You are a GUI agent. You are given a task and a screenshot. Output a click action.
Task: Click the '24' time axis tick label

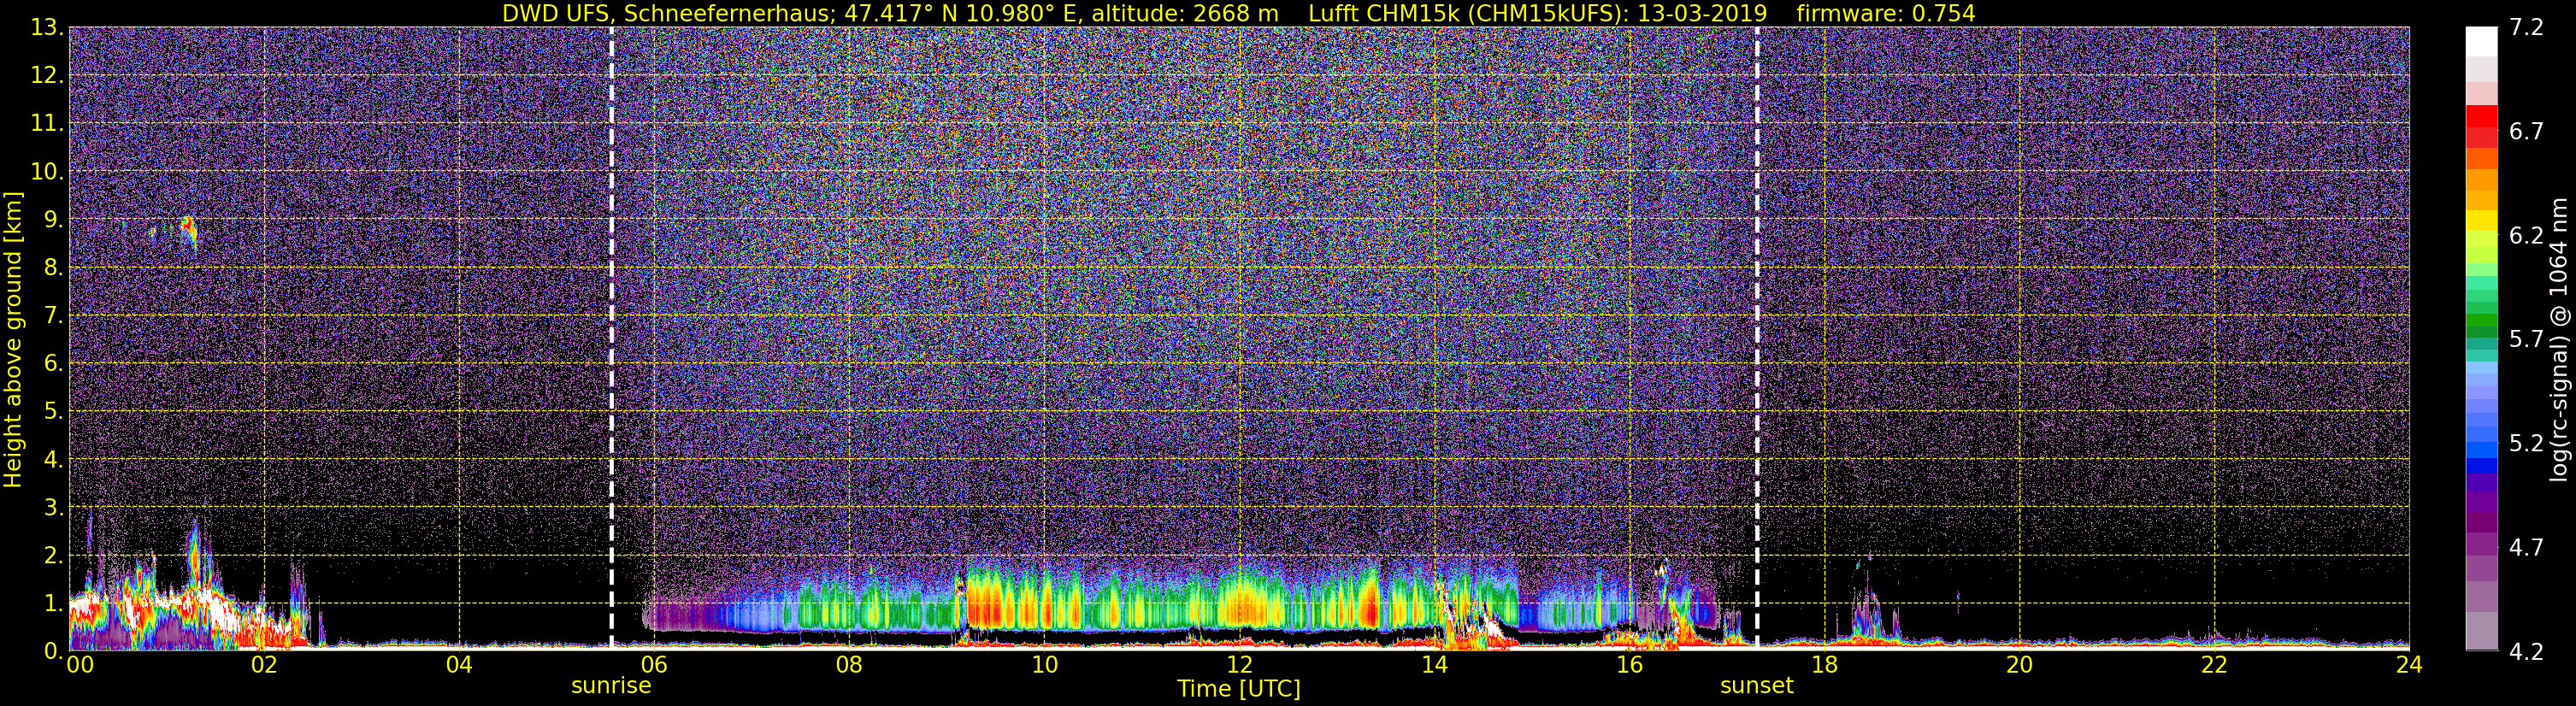[x=2409, y=665]
